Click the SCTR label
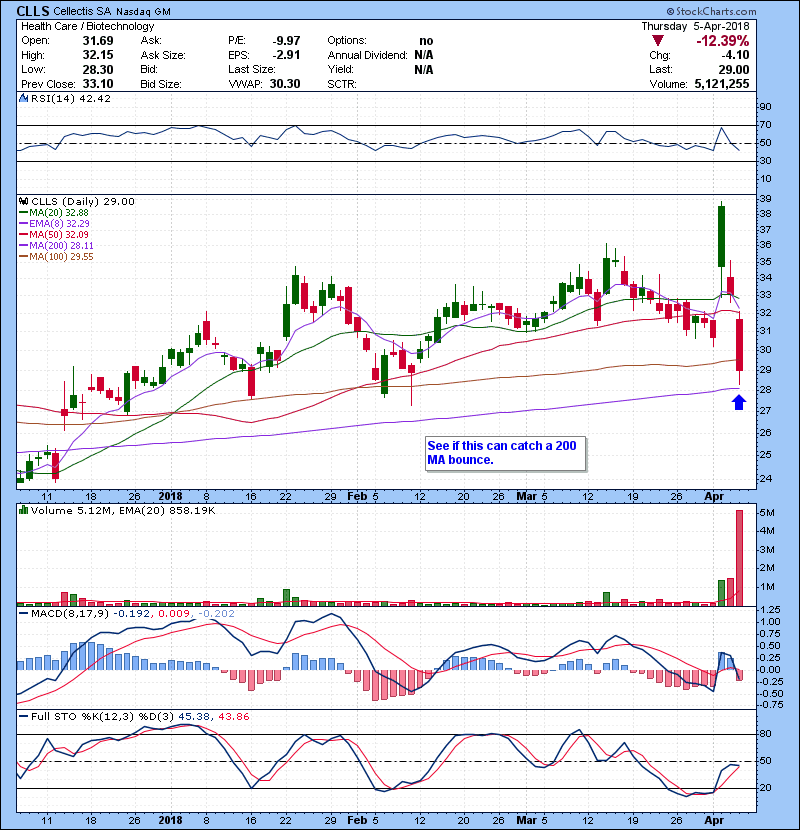800x830 pixels. 342,84
